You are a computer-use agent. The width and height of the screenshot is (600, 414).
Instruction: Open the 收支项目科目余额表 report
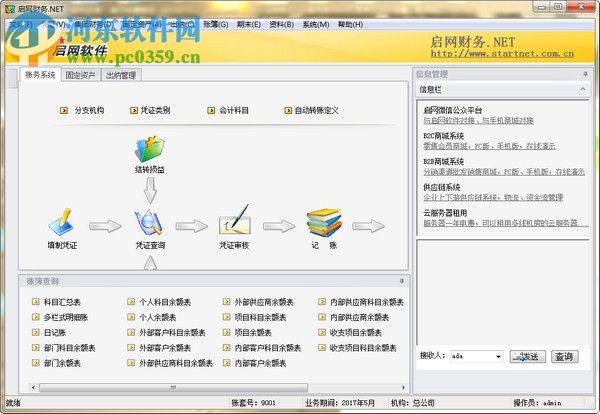click(357, 348)
